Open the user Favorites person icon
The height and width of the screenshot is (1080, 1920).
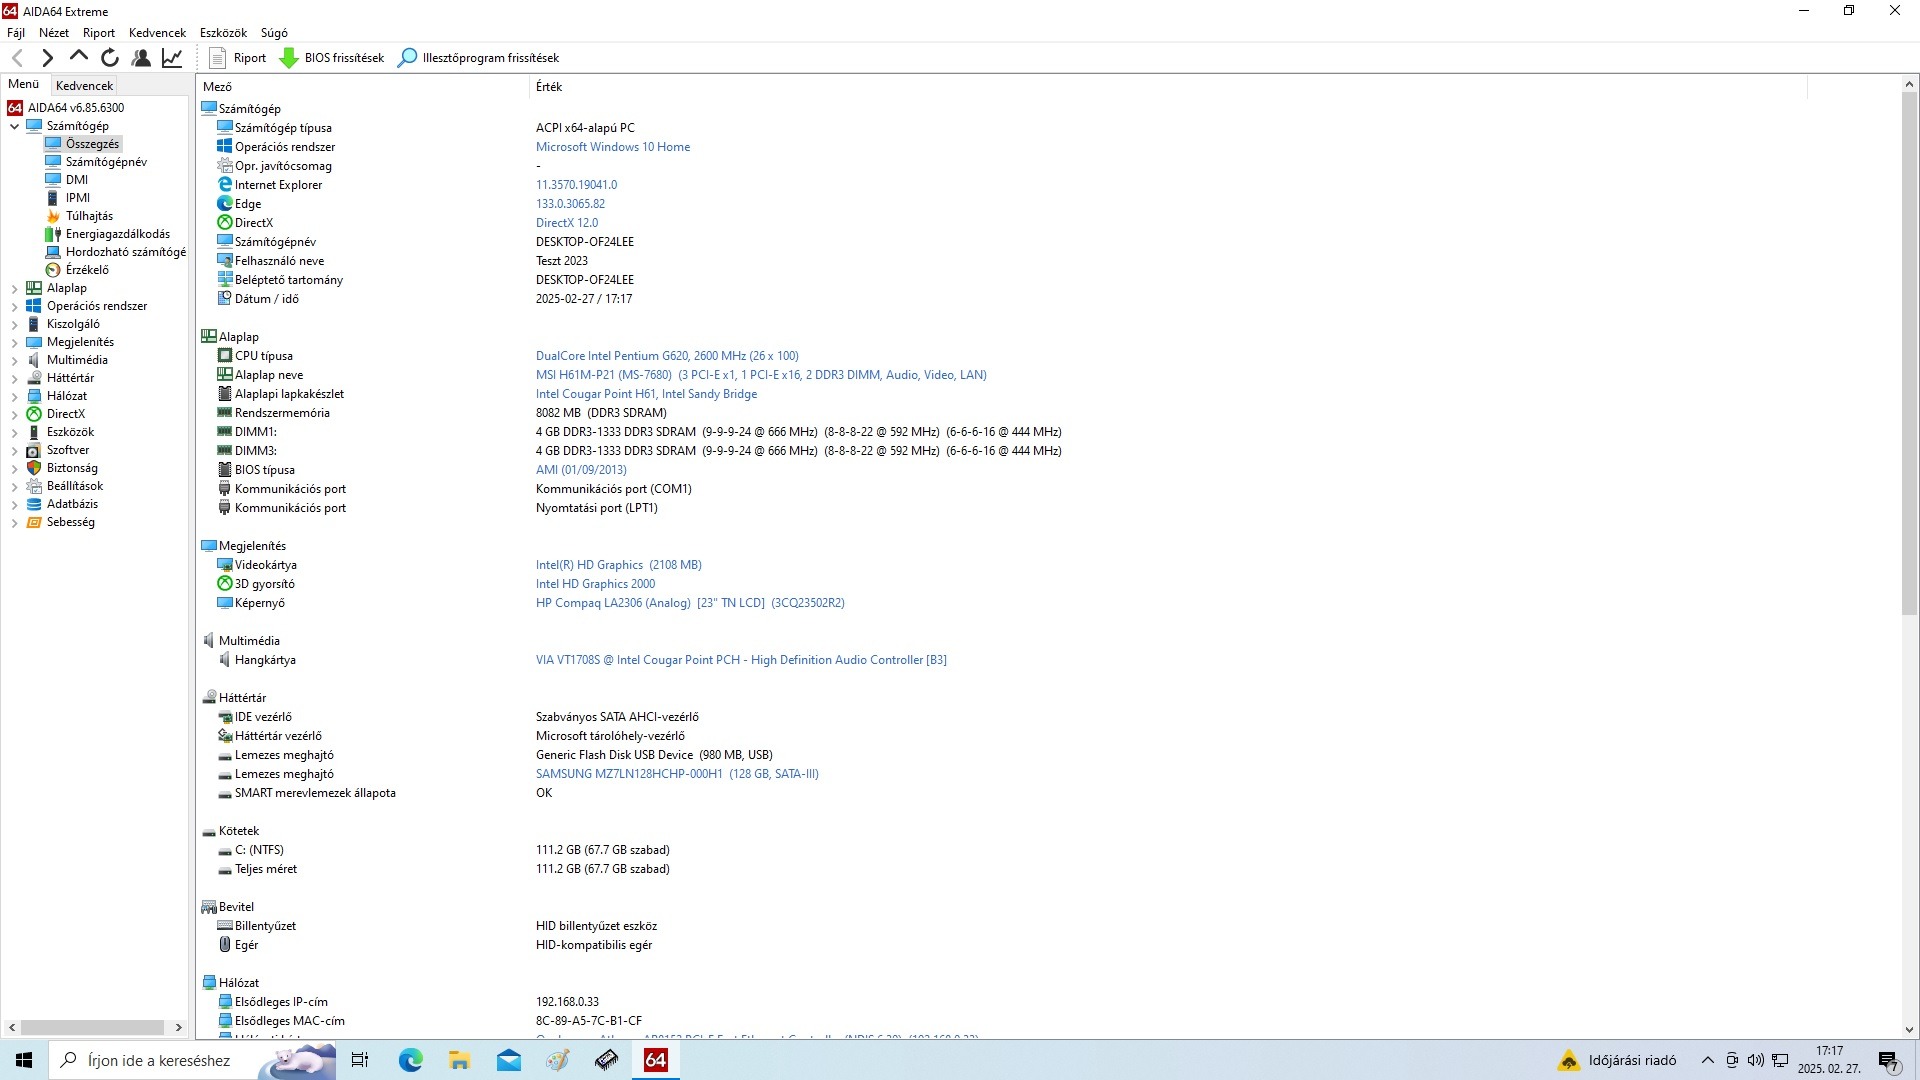click(x=141, y=58)
